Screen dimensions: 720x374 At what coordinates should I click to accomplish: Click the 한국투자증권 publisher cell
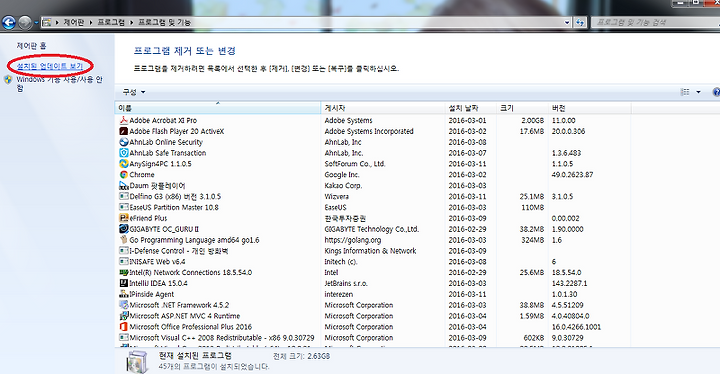tap(345, 218)
